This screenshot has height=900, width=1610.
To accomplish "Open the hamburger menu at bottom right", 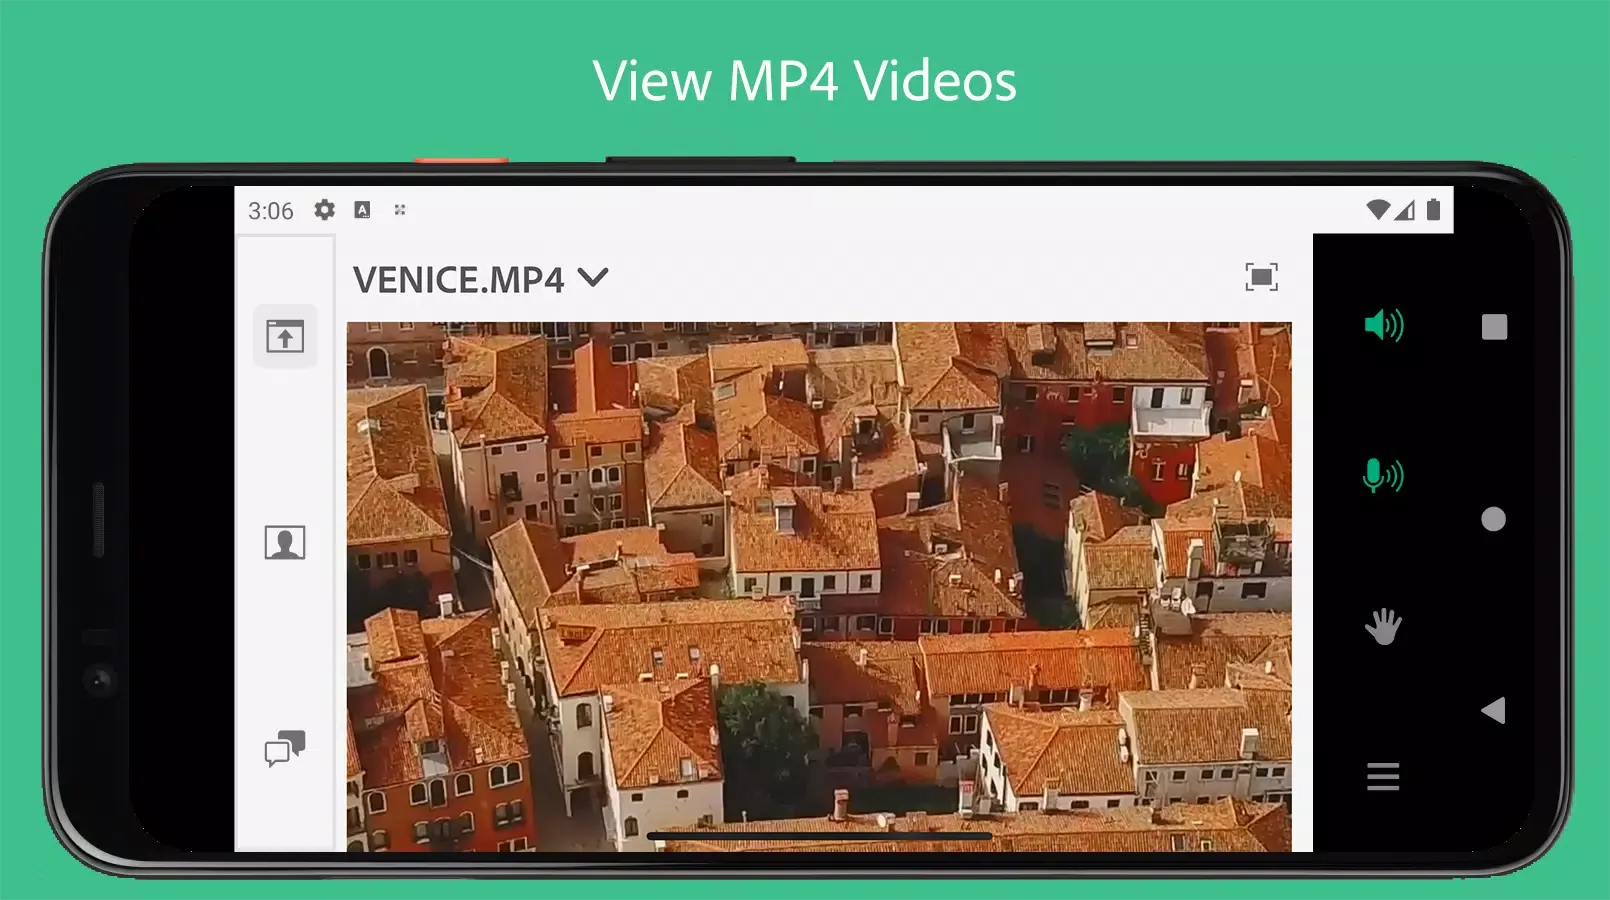I will [x=1382, y=776].
